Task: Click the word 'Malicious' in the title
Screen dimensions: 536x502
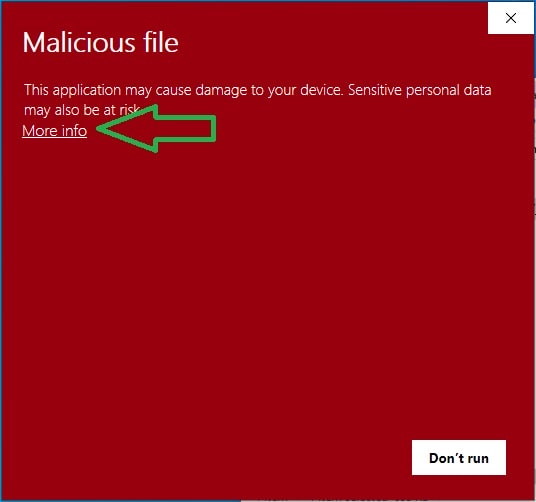Action: click(x=79, y=42)
